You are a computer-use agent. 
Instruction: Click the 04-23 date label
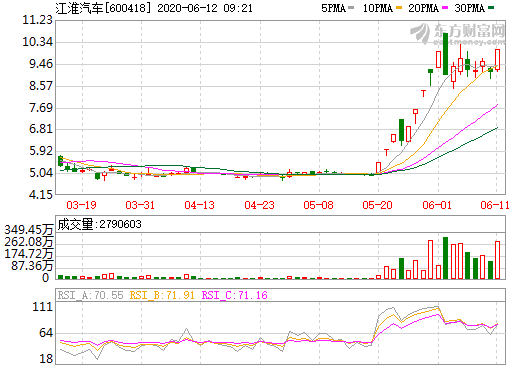point(259,205)
